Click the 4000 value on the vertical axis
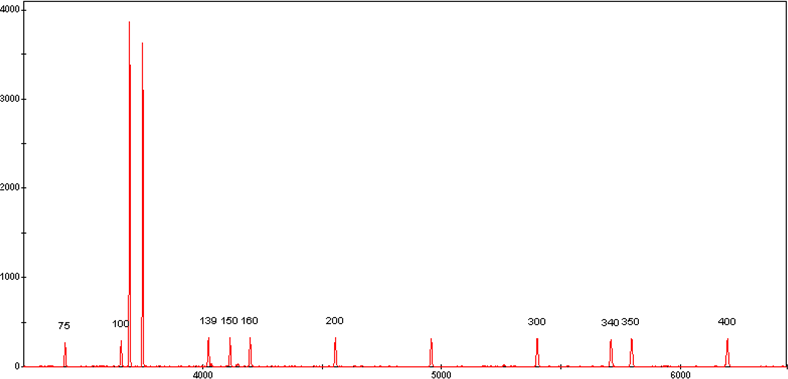The width and height of the screenshot is (788, 379). click(11, 10)
